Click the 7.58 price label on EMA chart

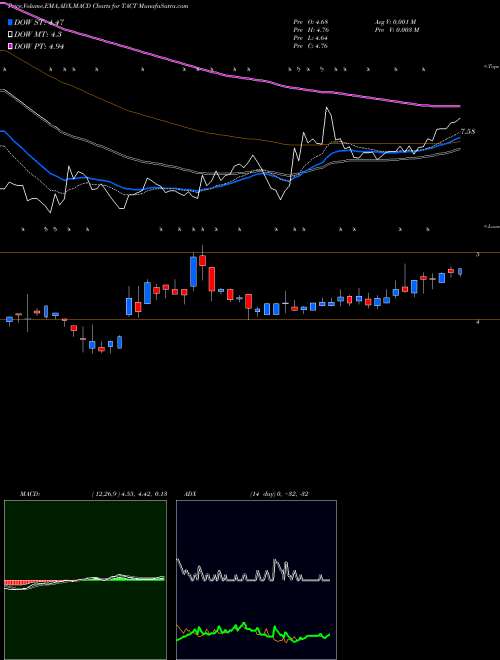pyautogui.click(x=468, y=132)
